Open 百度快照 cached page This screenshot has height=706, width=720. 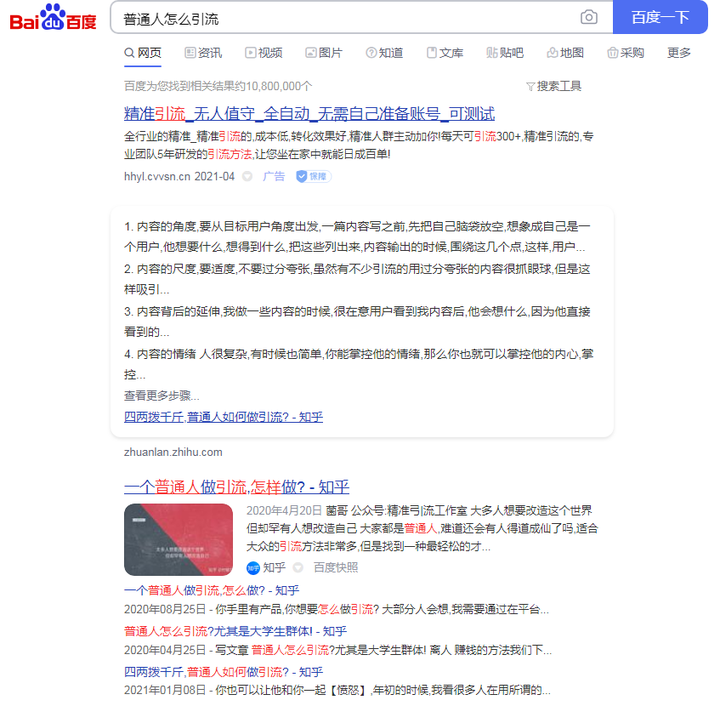[336, 568]
